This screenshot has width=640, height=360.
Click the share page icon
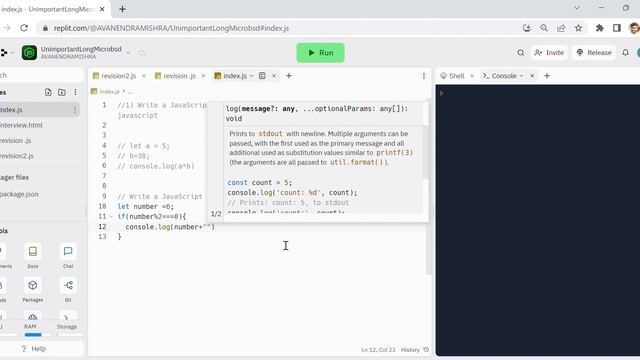(561, 28)
